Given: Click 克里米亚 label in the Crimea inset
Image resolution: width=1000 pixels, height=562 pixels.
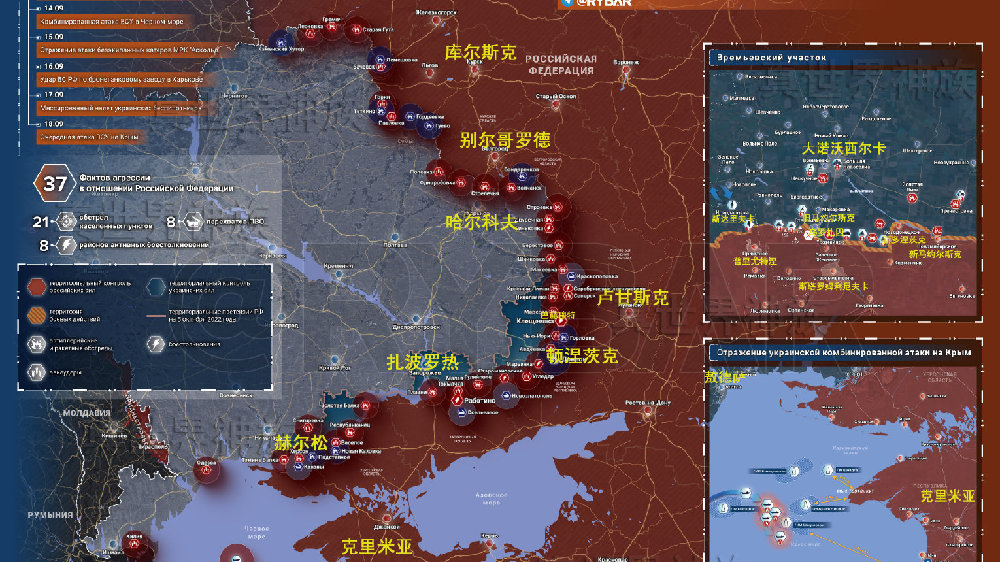Looking at the screenshot, I should coord(947,496).
